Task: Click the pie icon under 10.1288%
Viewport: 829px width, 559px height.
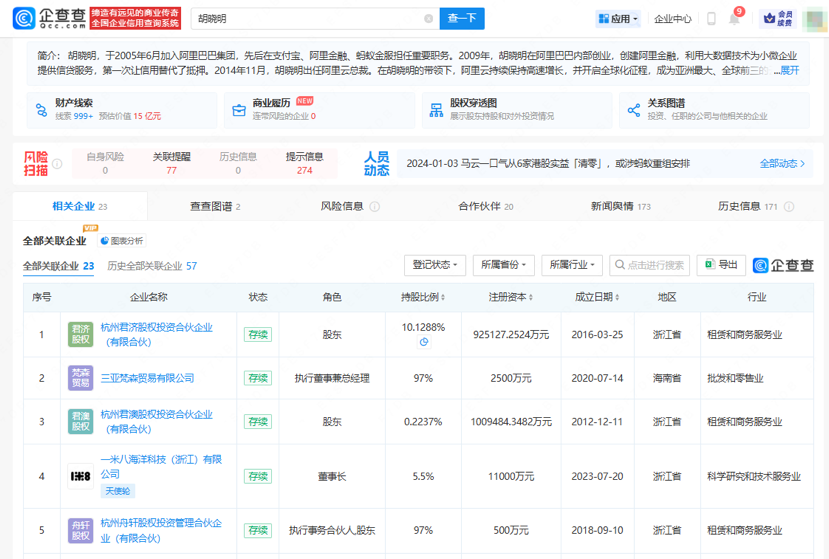Action: (423, 342)
